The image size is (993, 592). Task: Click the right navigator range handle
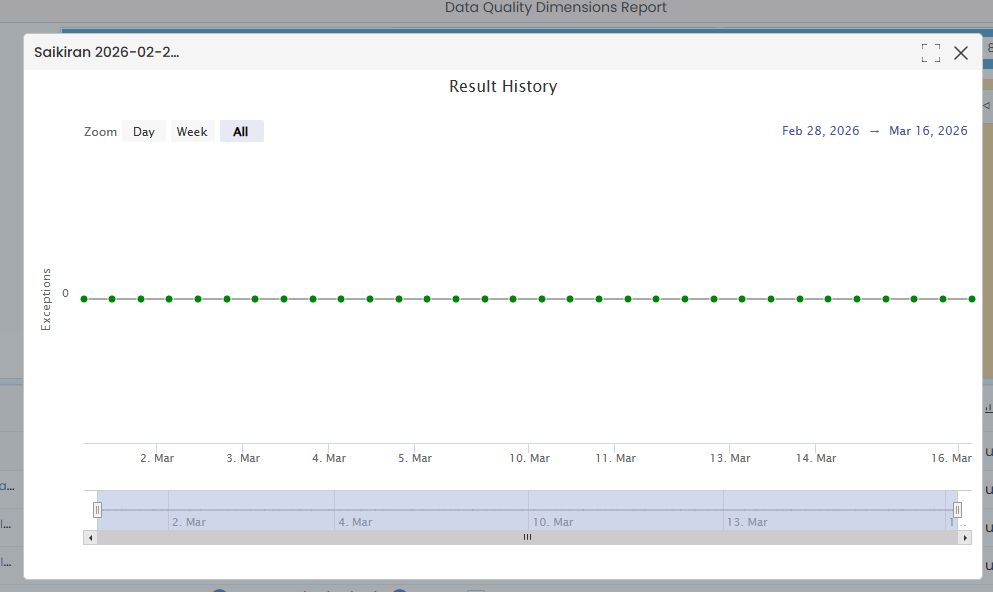[958, 510]
